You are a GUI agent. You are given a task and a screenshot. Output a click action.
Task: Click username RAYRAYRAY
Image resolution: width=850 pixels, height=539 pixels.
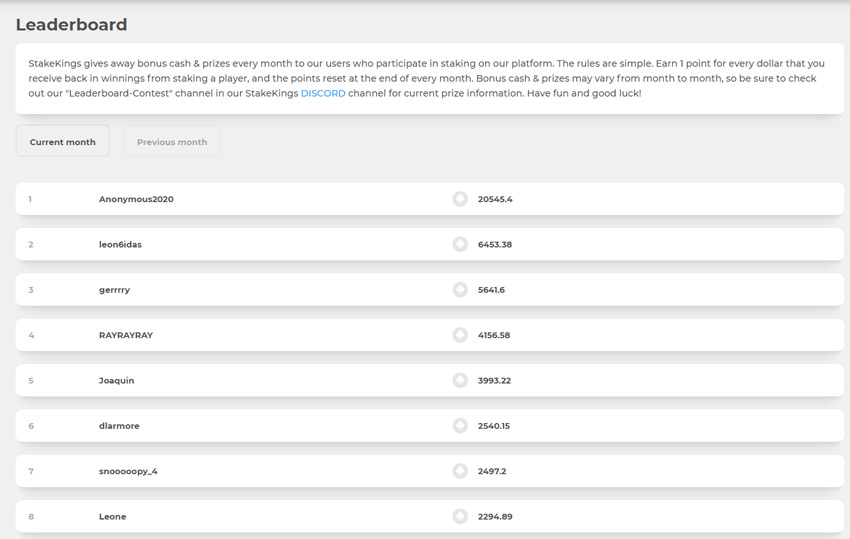tap(126, 335)
